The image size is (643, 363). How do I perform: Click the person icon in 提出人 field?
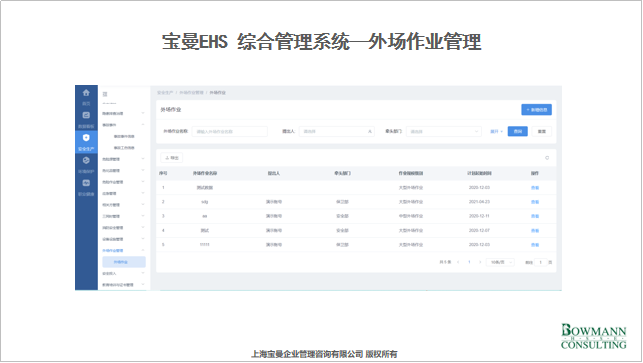pyautogui.click(x=369, y=132)
